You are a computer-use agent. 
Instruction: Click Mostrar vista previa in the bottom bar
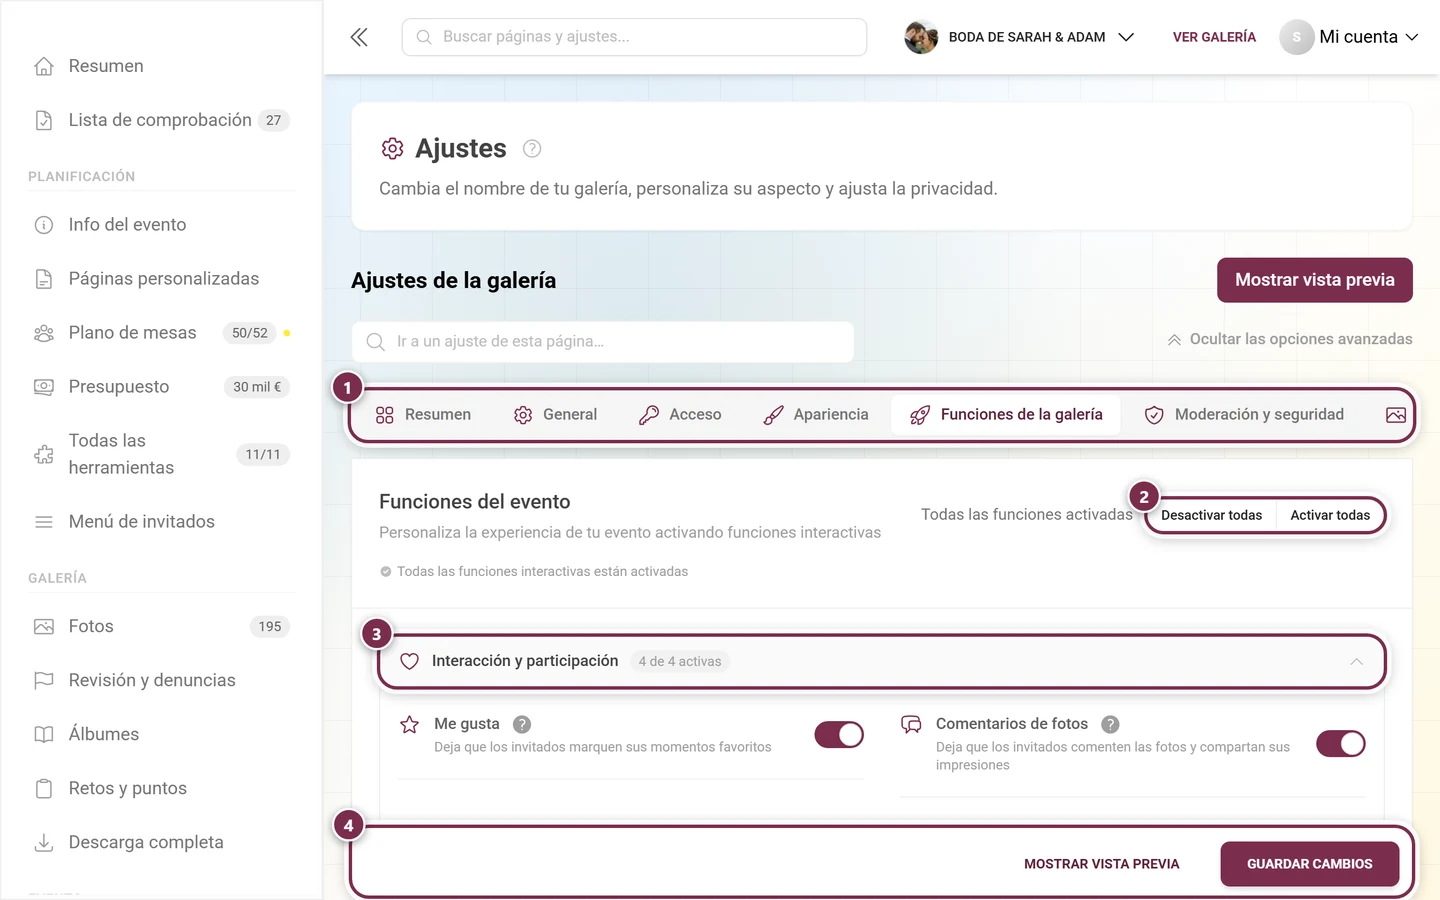coord(1102,864)
